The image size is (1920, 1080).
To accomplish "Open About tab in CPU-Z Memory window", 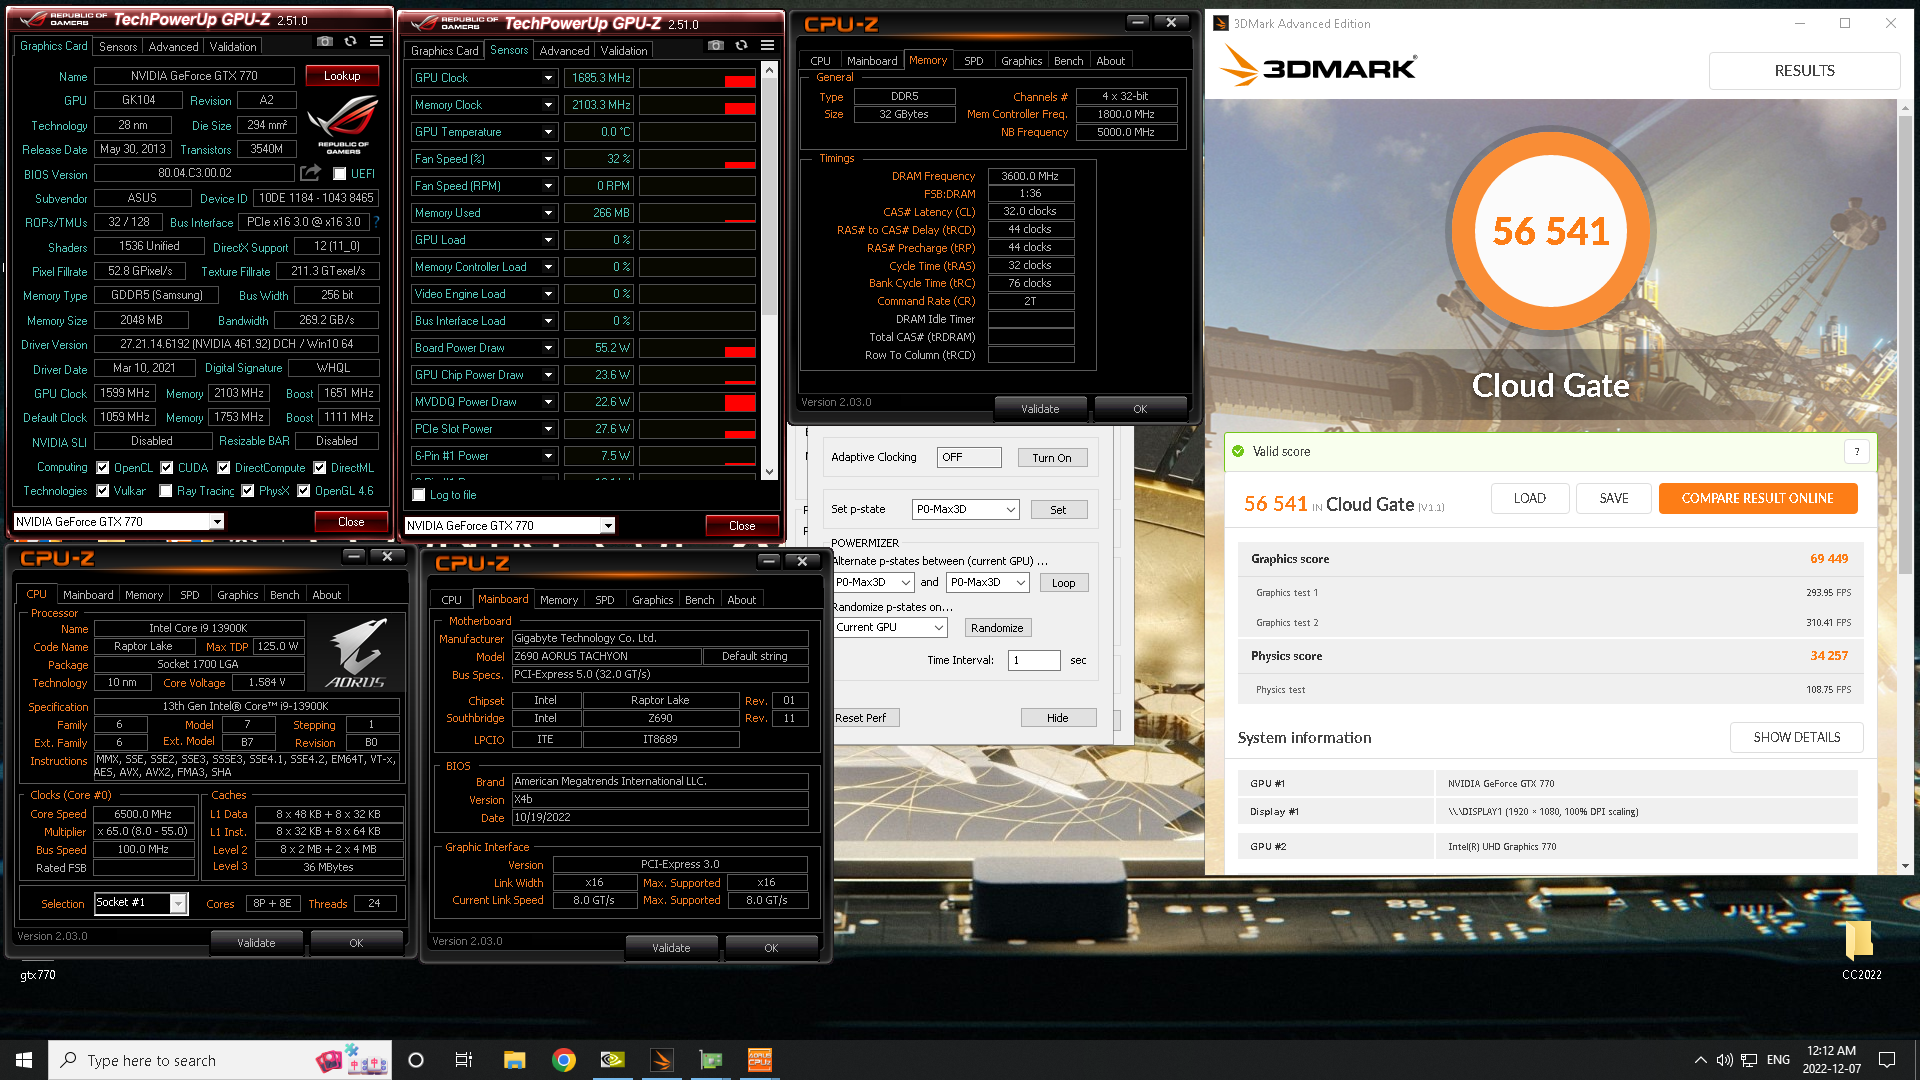I will tap(1110, 61).
